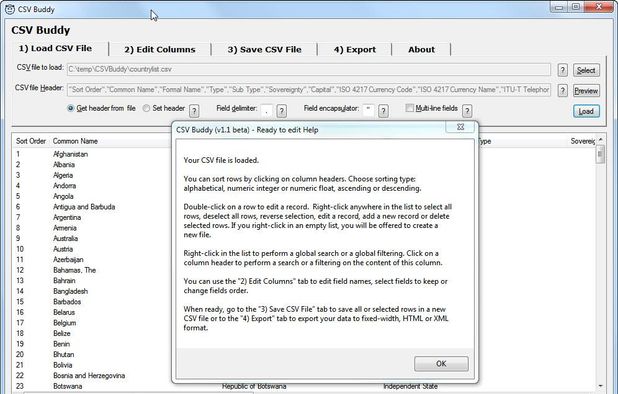Select the Benin row

61,344
